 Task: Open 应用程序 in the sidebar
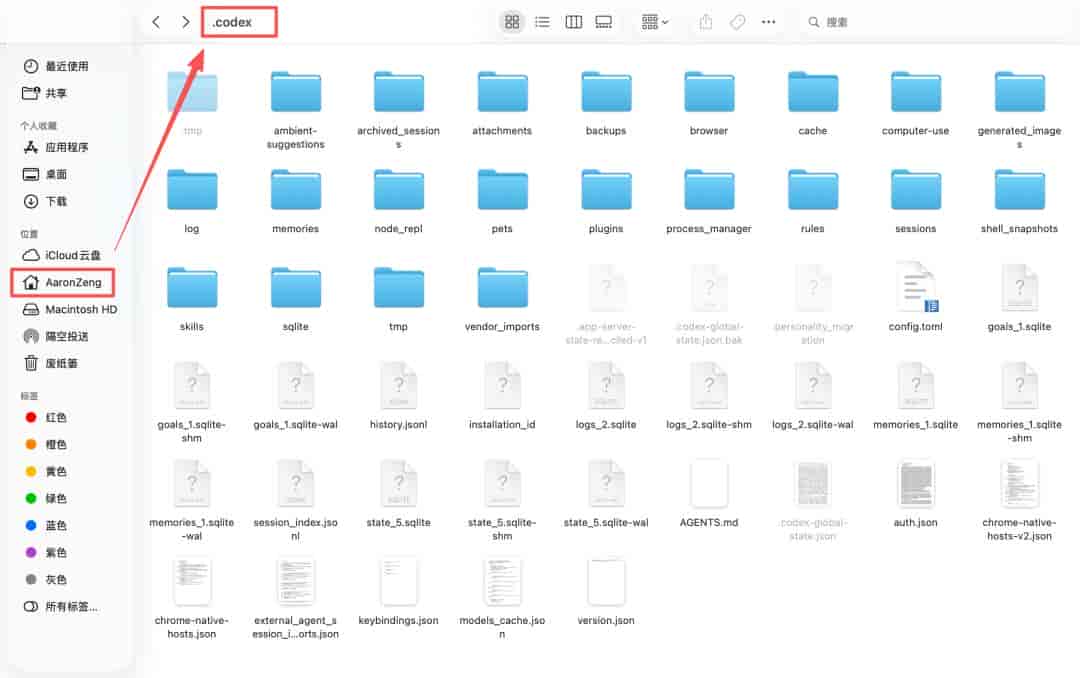56,147
